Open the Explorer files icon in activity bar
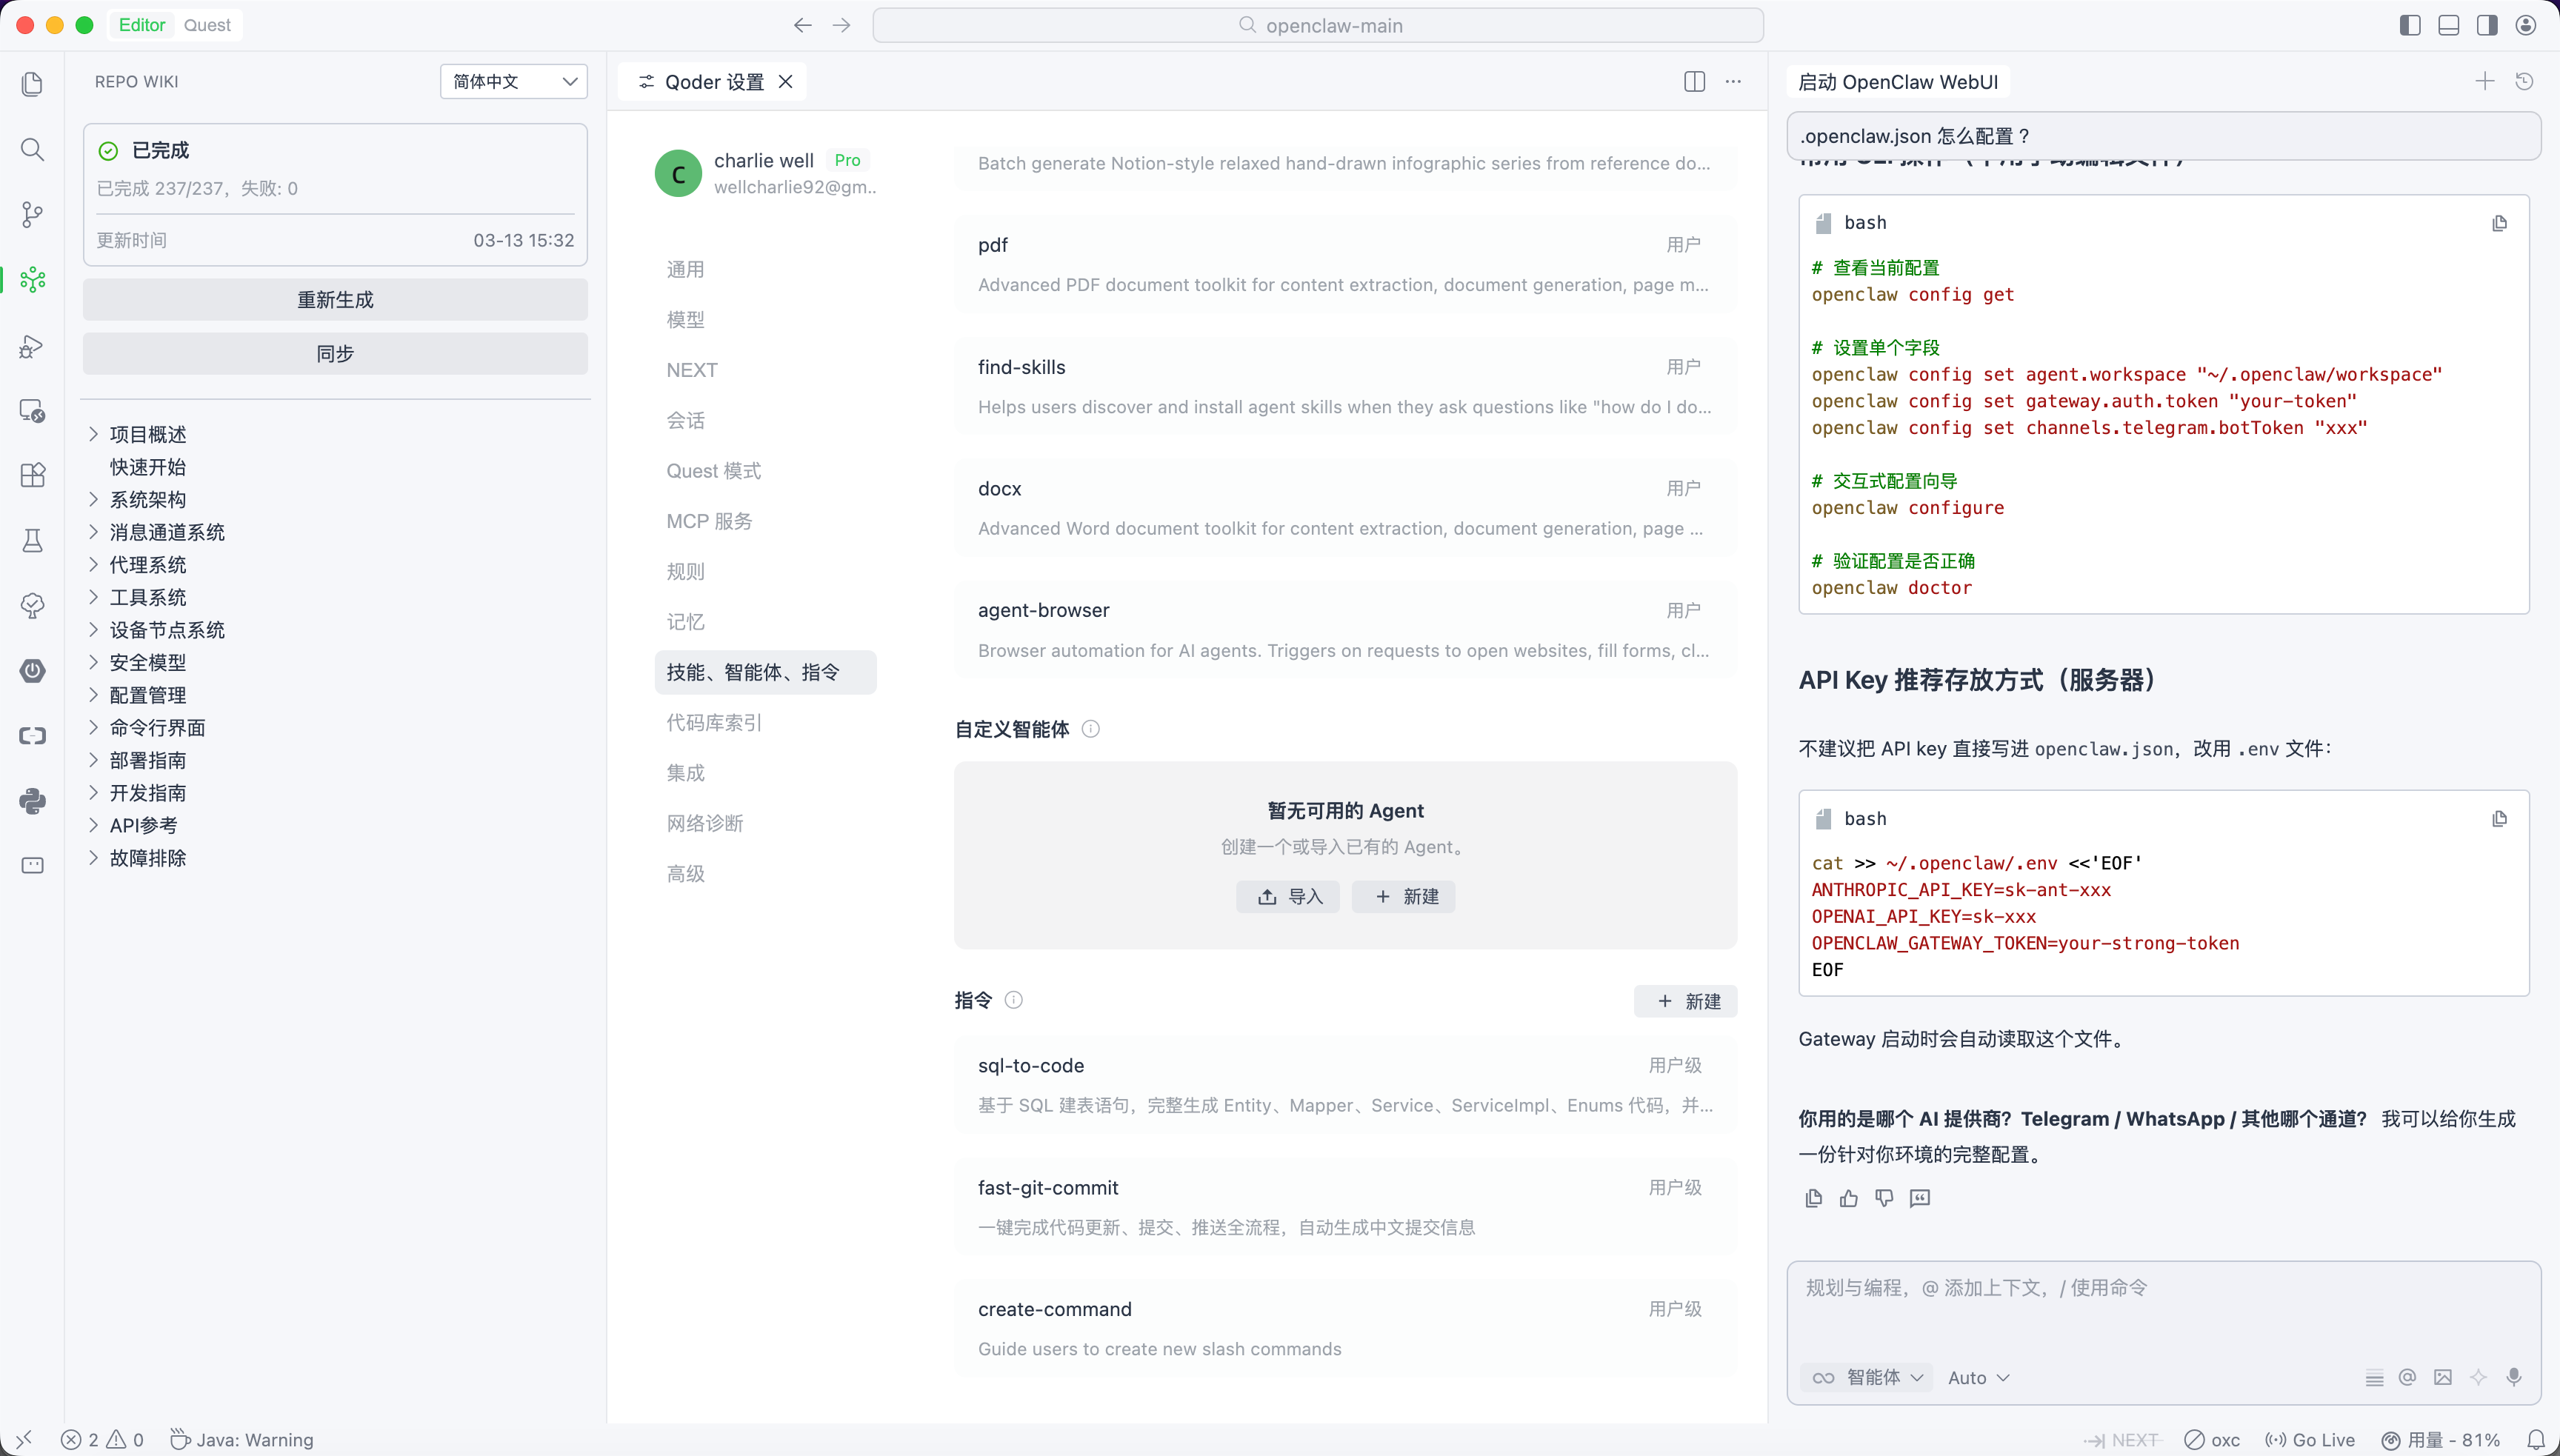Viewport: 2560px width, 1456px height. [32, 84]
